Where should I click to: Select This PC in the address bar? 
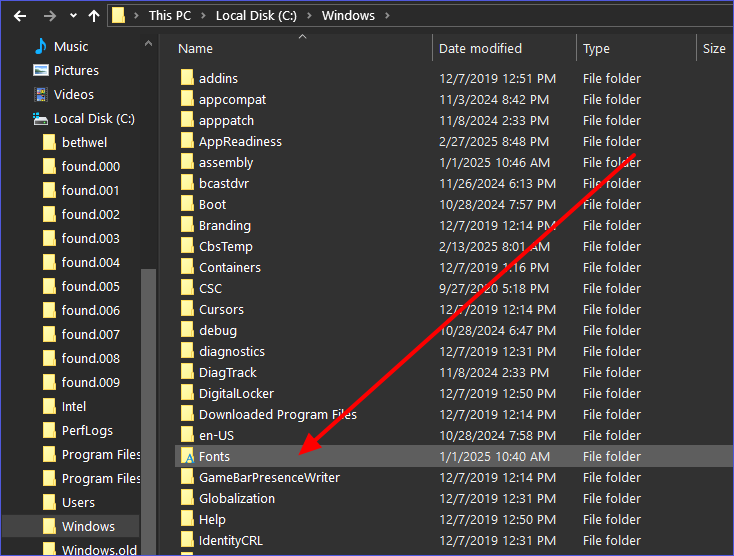170,16
